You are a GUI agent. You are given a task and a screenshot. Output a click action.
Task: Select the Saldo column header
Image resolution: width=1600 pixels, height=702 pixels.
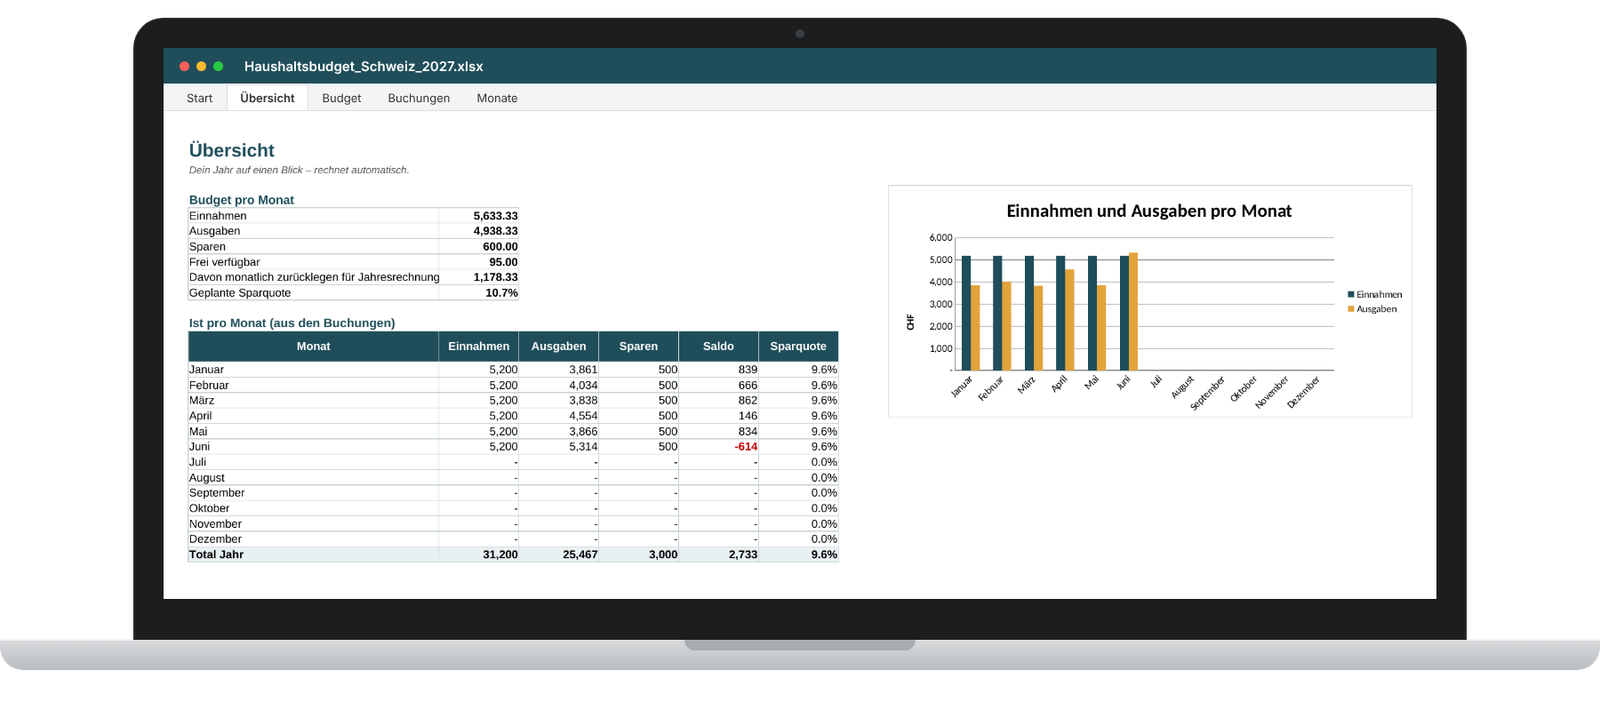[719, 346]
